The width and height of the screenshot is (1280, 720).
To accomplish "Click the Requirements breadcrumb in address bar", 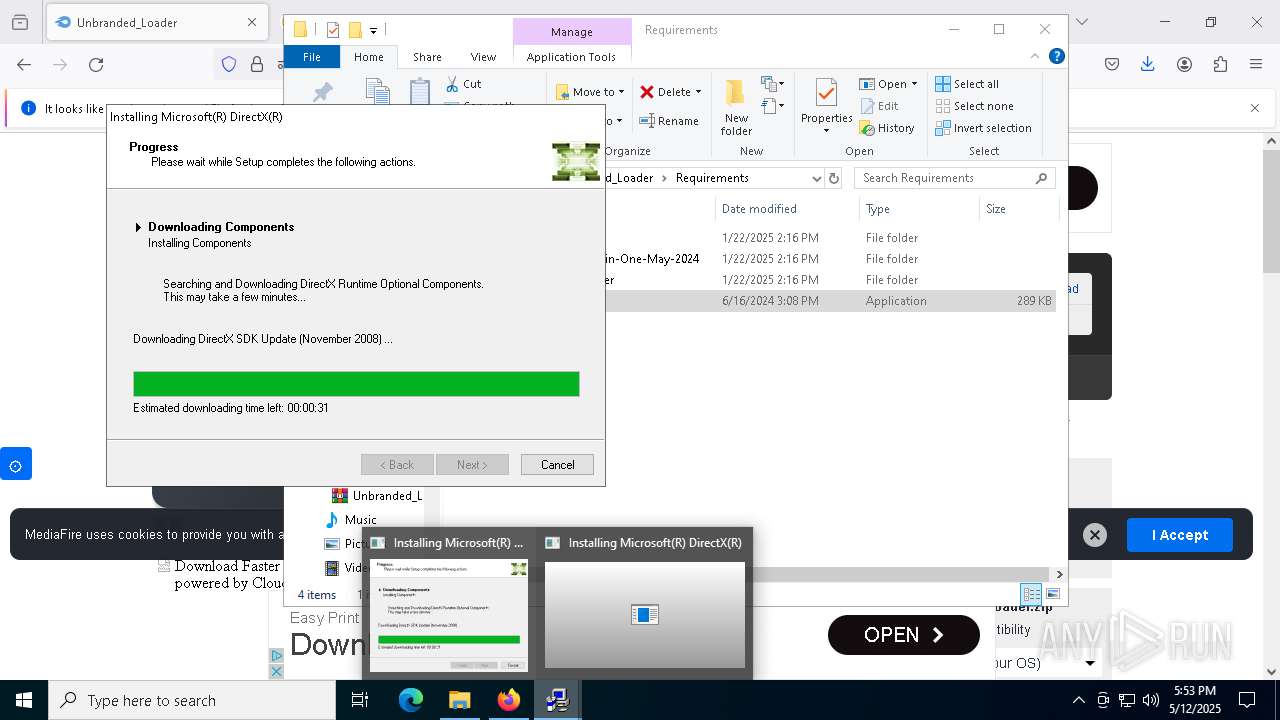I will coord(712,178).
